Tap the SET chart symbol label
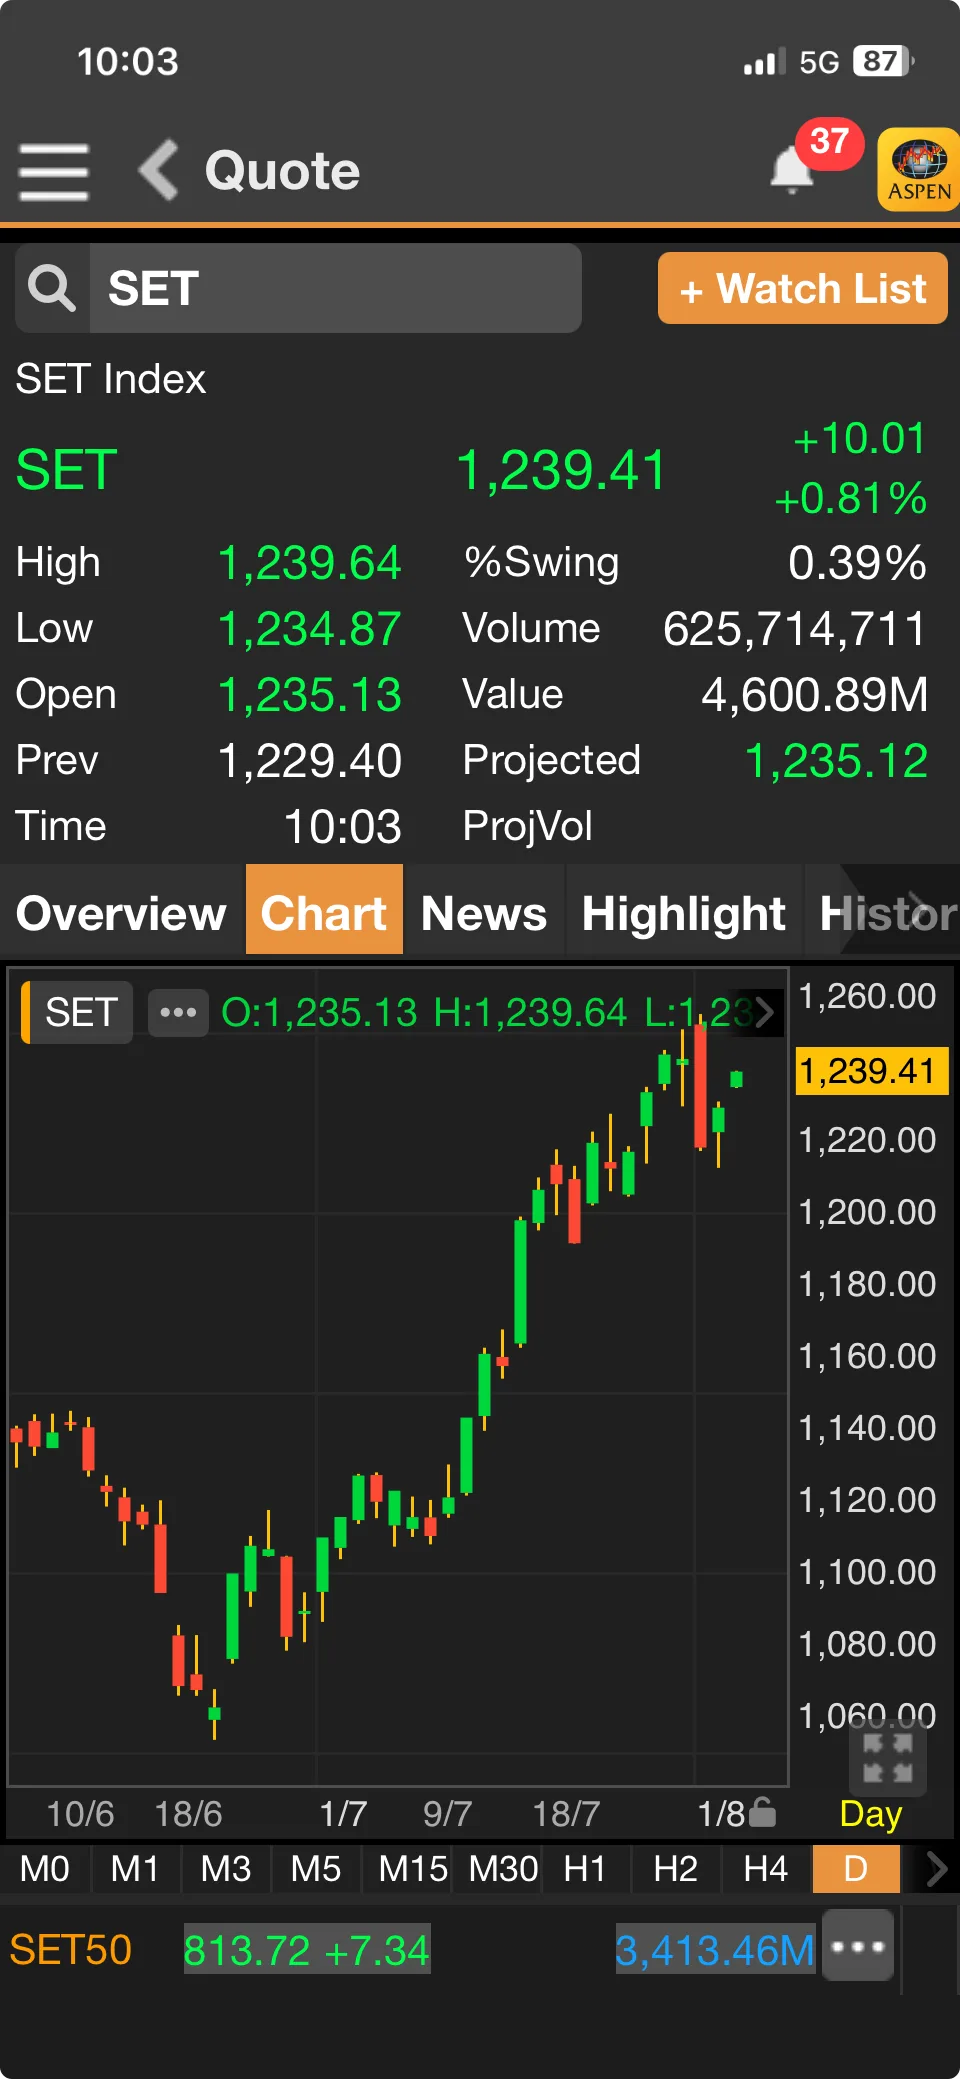This screenshot has width=960, height=2079. pyautogui.click(x=81, y=1013)
